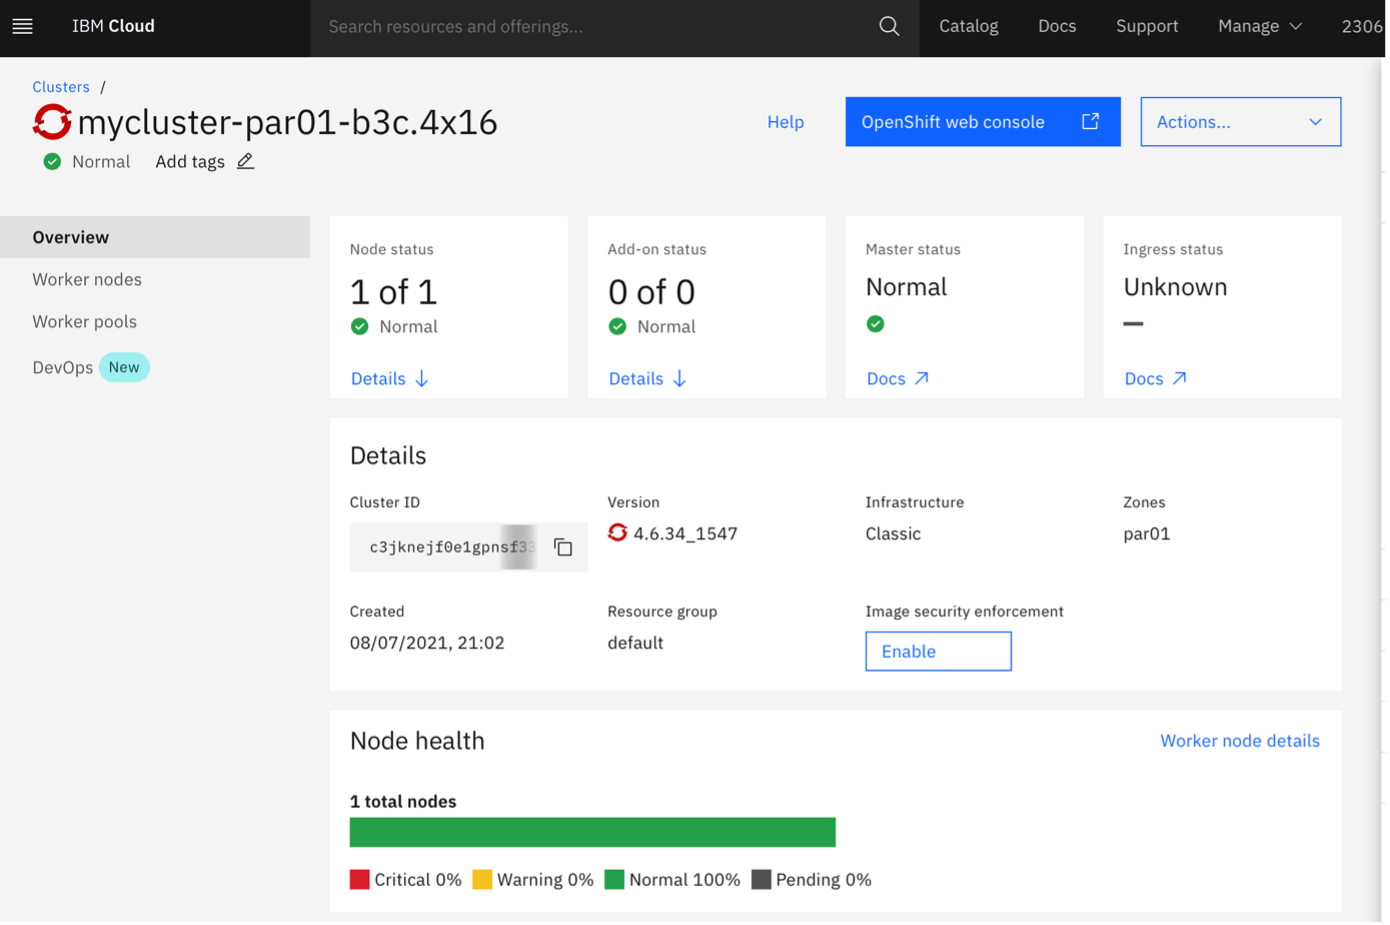The width and height of the screenshot is (1390, 925).
Task: Open Worker pools section
Action: tap(85, 322)
